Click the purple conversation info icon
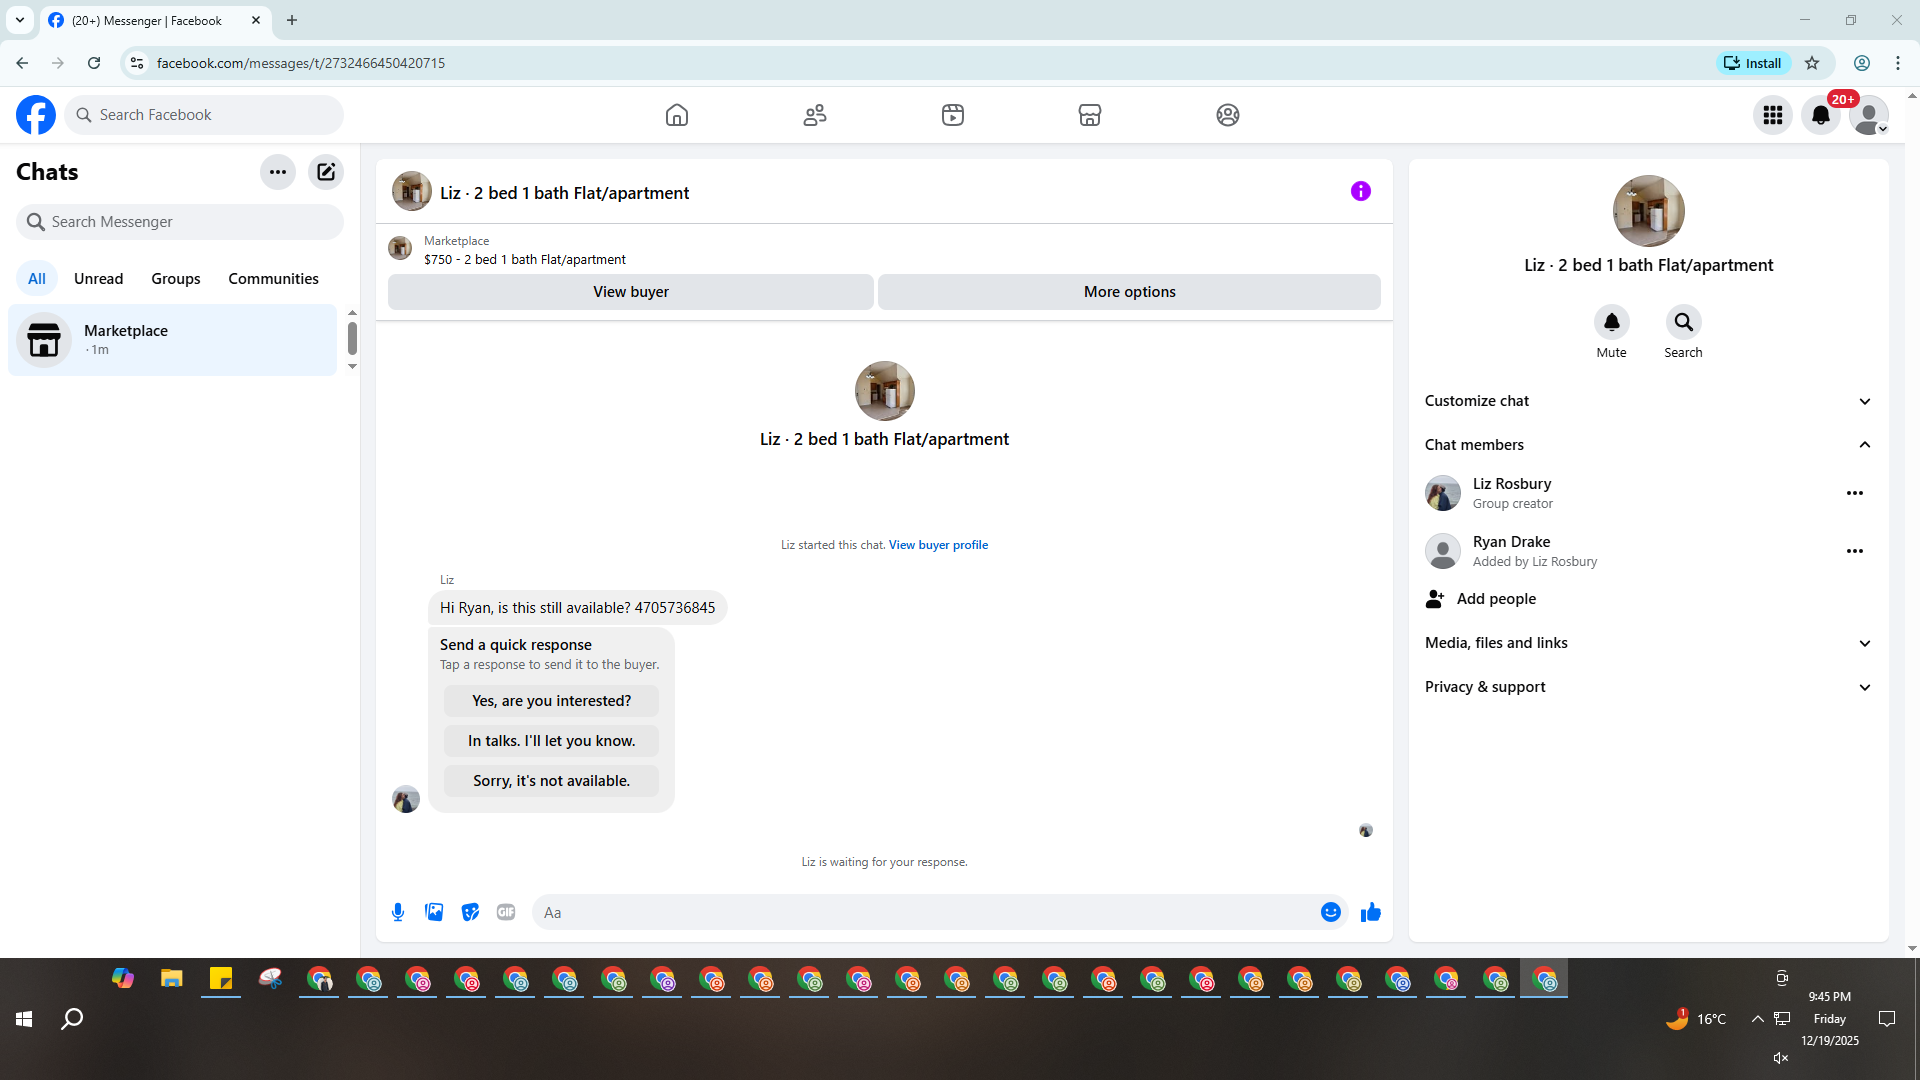 pos(1360,191)
